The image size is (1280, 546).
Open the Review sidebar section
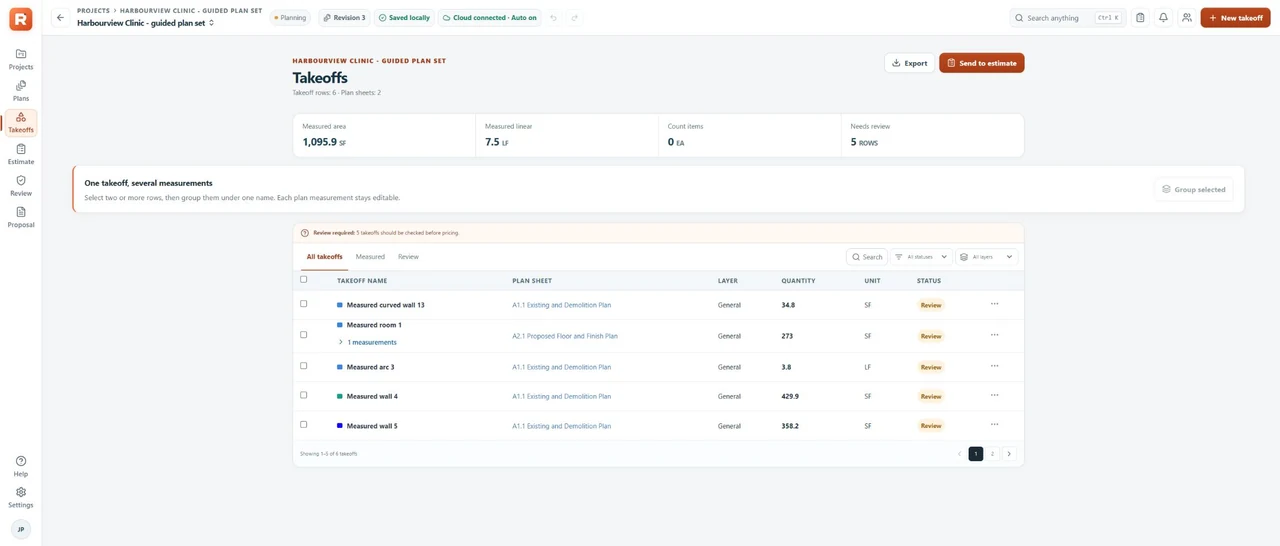[21, 186]
